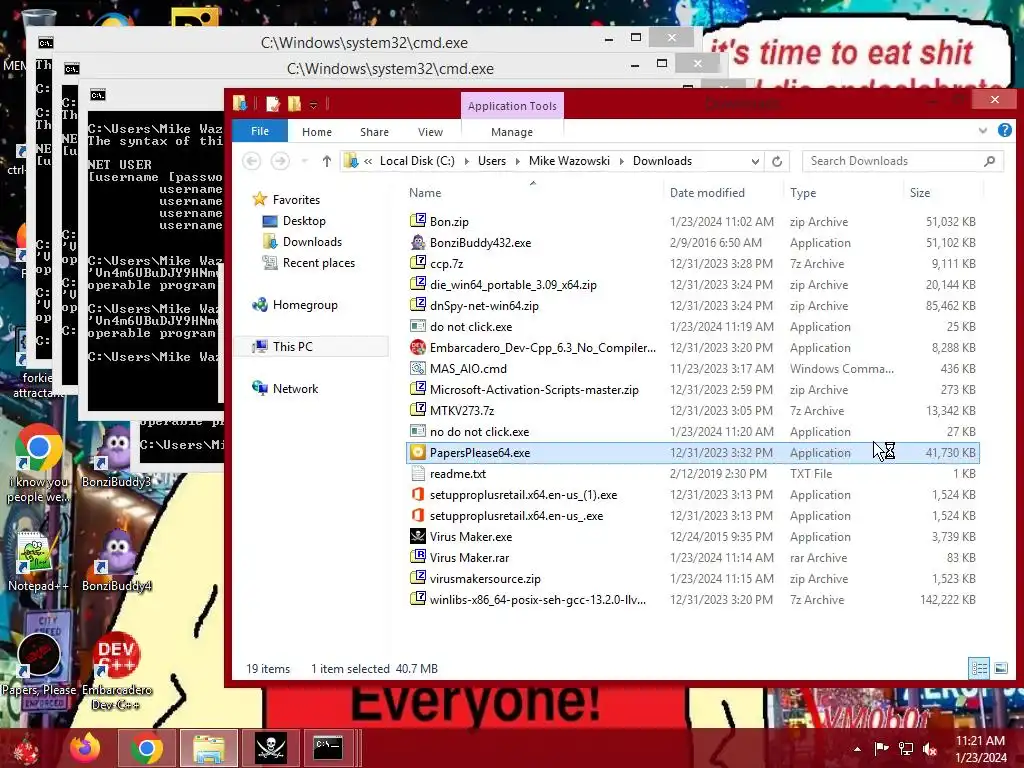Open Notepad++ desktop shortcut
The height and width of the screenshot is (768, 1024).
(38, 561)
